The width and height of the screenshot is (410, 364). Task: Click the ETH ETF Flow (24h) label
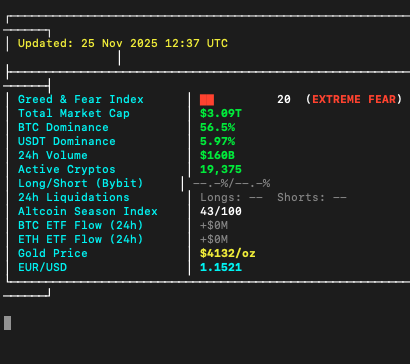pos(81,239)
